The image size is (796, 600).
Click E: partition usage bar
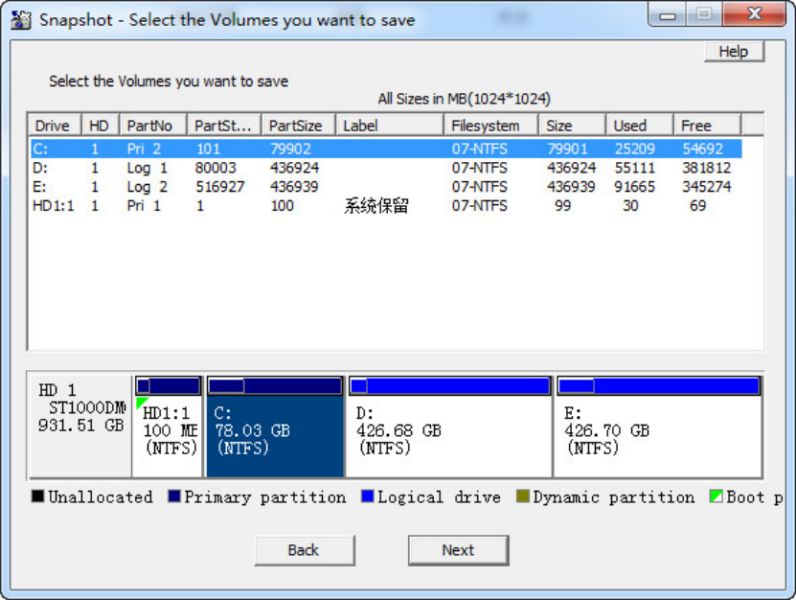click(658, 386)
